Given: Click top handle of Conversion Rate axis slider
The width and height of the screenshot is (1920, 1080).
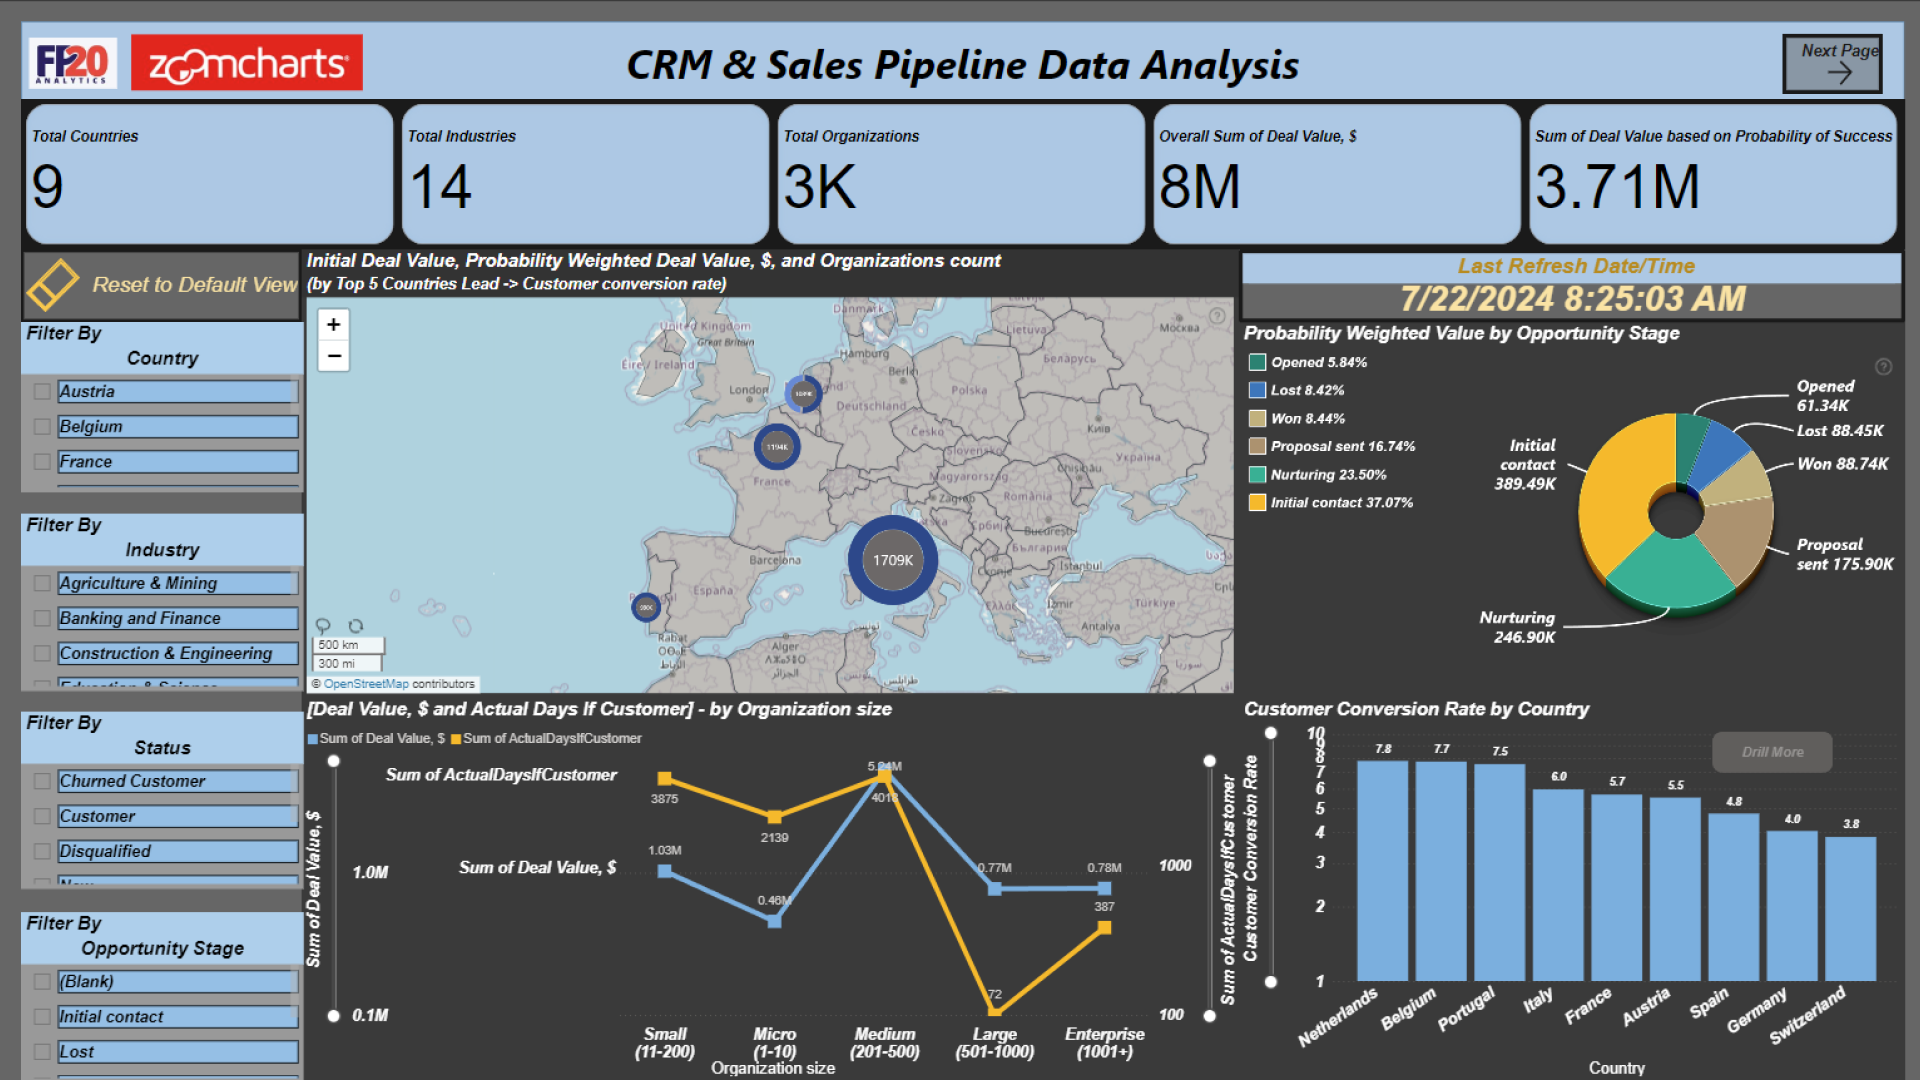Looking at the screenshot, I should [x=1271, y=733].
